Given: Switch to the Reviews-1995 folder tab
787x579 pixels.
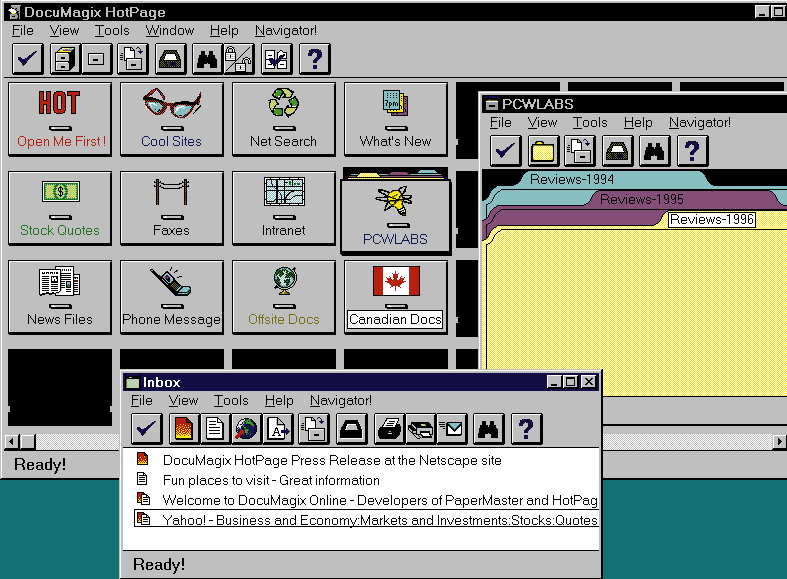Looking at the screenshot, I should coord(642,199).
